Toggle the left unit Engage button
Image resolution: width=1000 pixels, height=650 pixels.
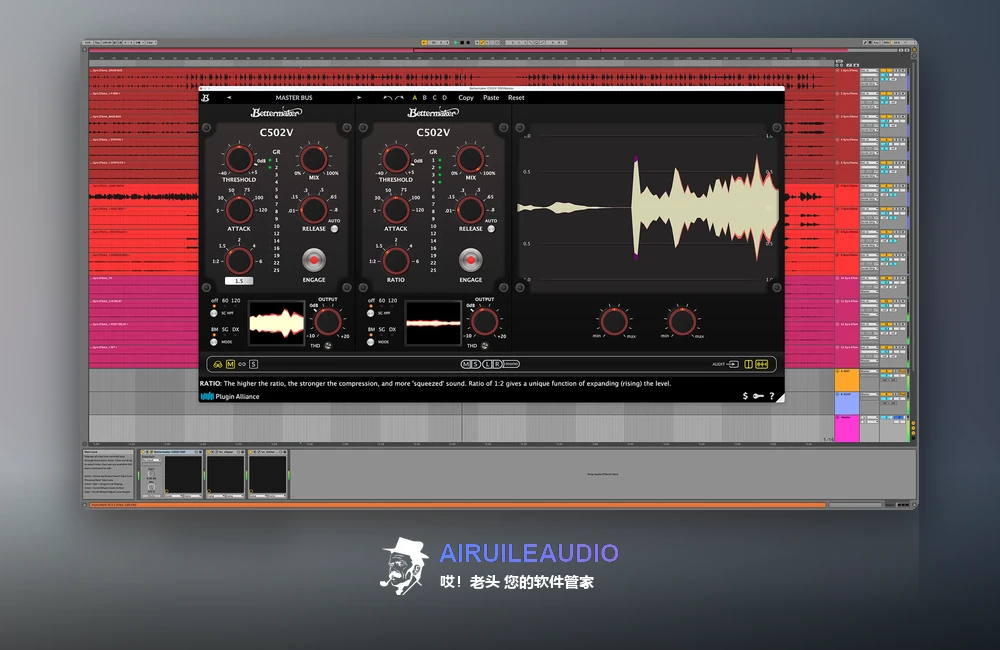[x=314, y=260]
